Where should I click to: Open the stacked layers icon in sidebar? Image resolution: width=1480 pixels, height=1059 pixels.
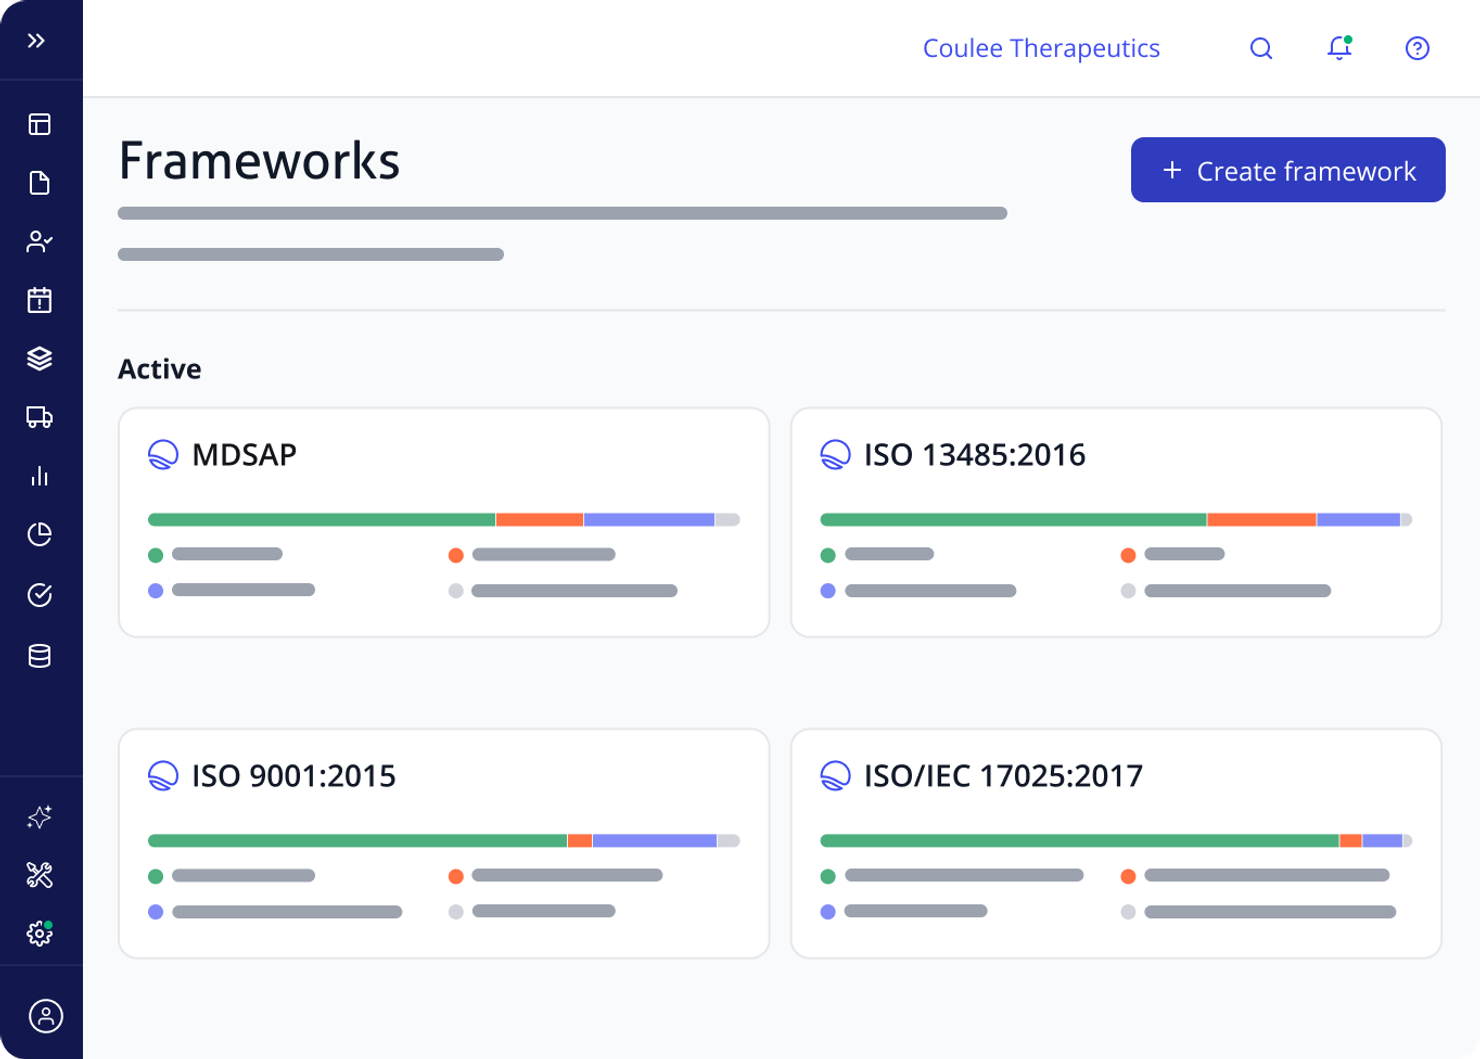pyautogui.click(x=40, y=358)
